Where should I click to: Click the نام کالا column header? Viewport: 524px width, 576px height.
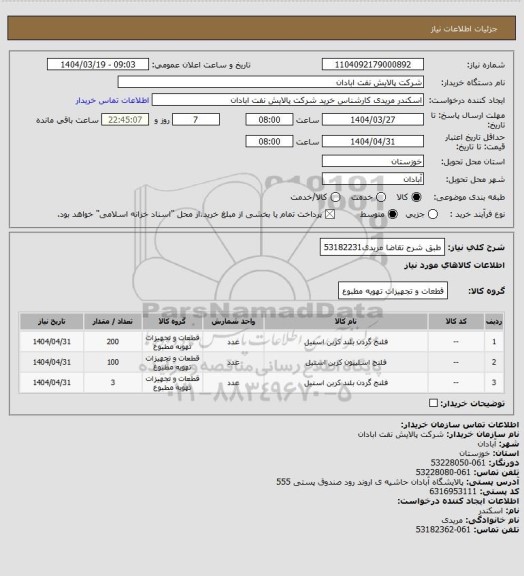pyautogui.click(x=346, y=321)
